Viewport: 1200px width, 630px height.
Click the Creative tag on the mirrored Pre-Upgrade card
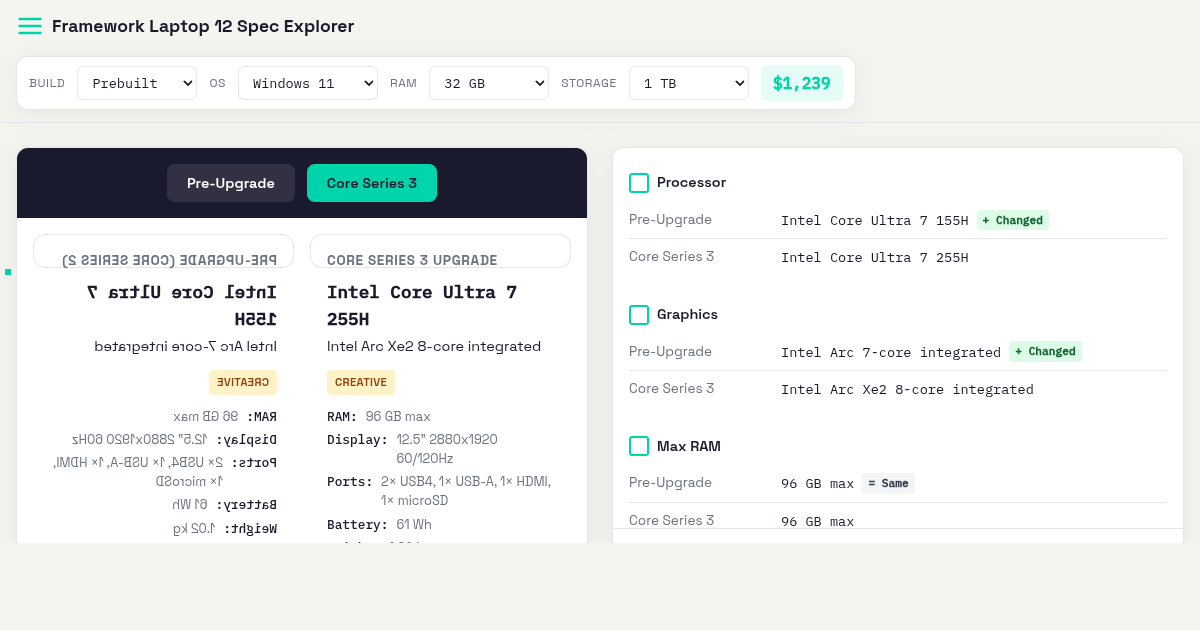pyautogui.click(x=243, y=382)
